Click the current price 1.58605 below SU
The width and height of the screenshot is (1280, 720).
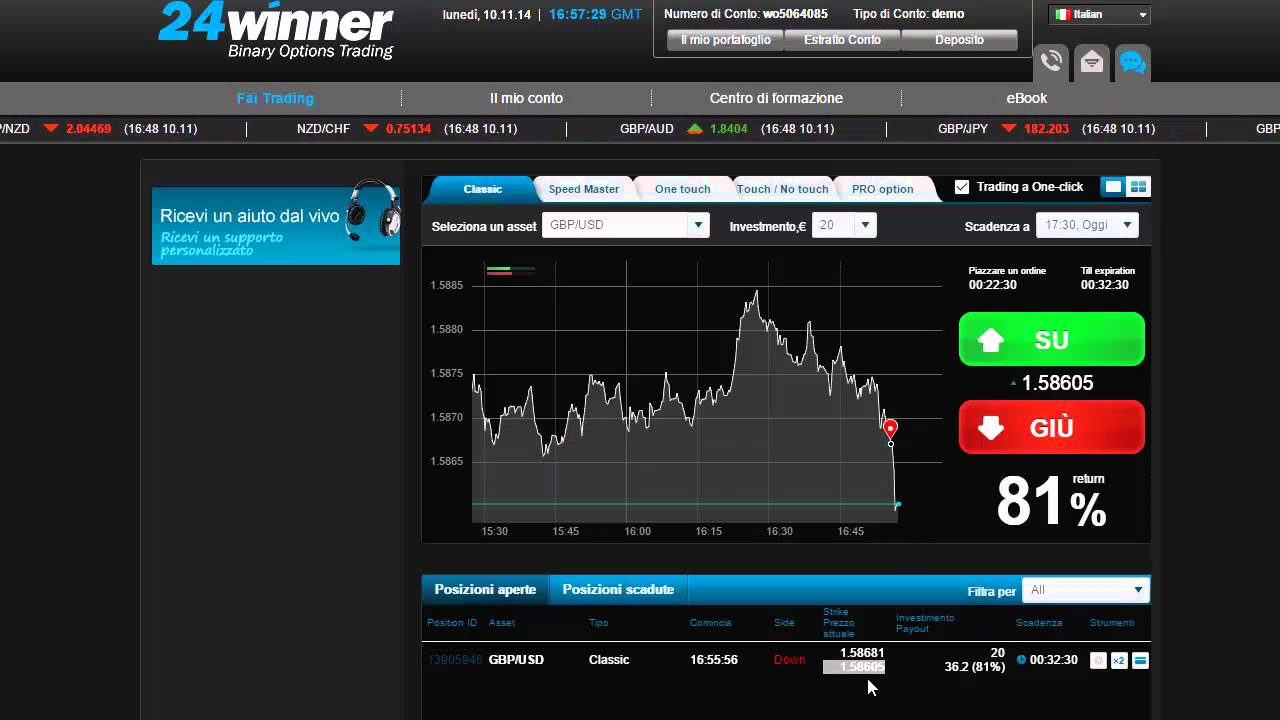[1057, 383]
